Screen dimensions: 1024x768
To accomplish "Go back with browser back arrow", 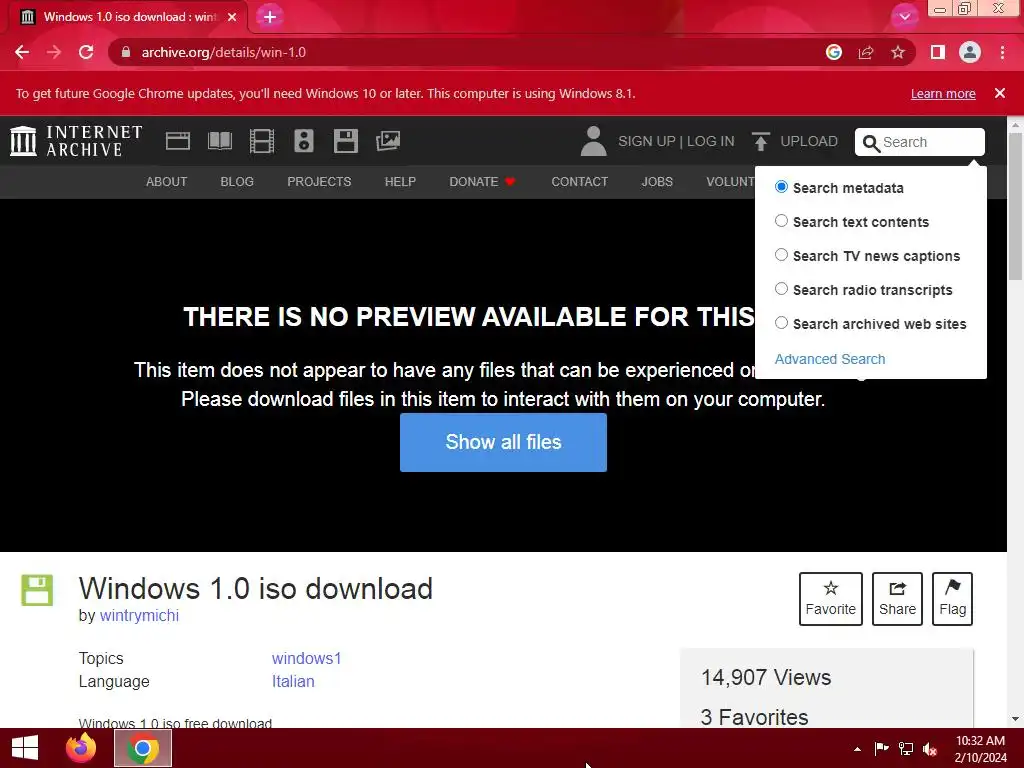I will (22, 52).
